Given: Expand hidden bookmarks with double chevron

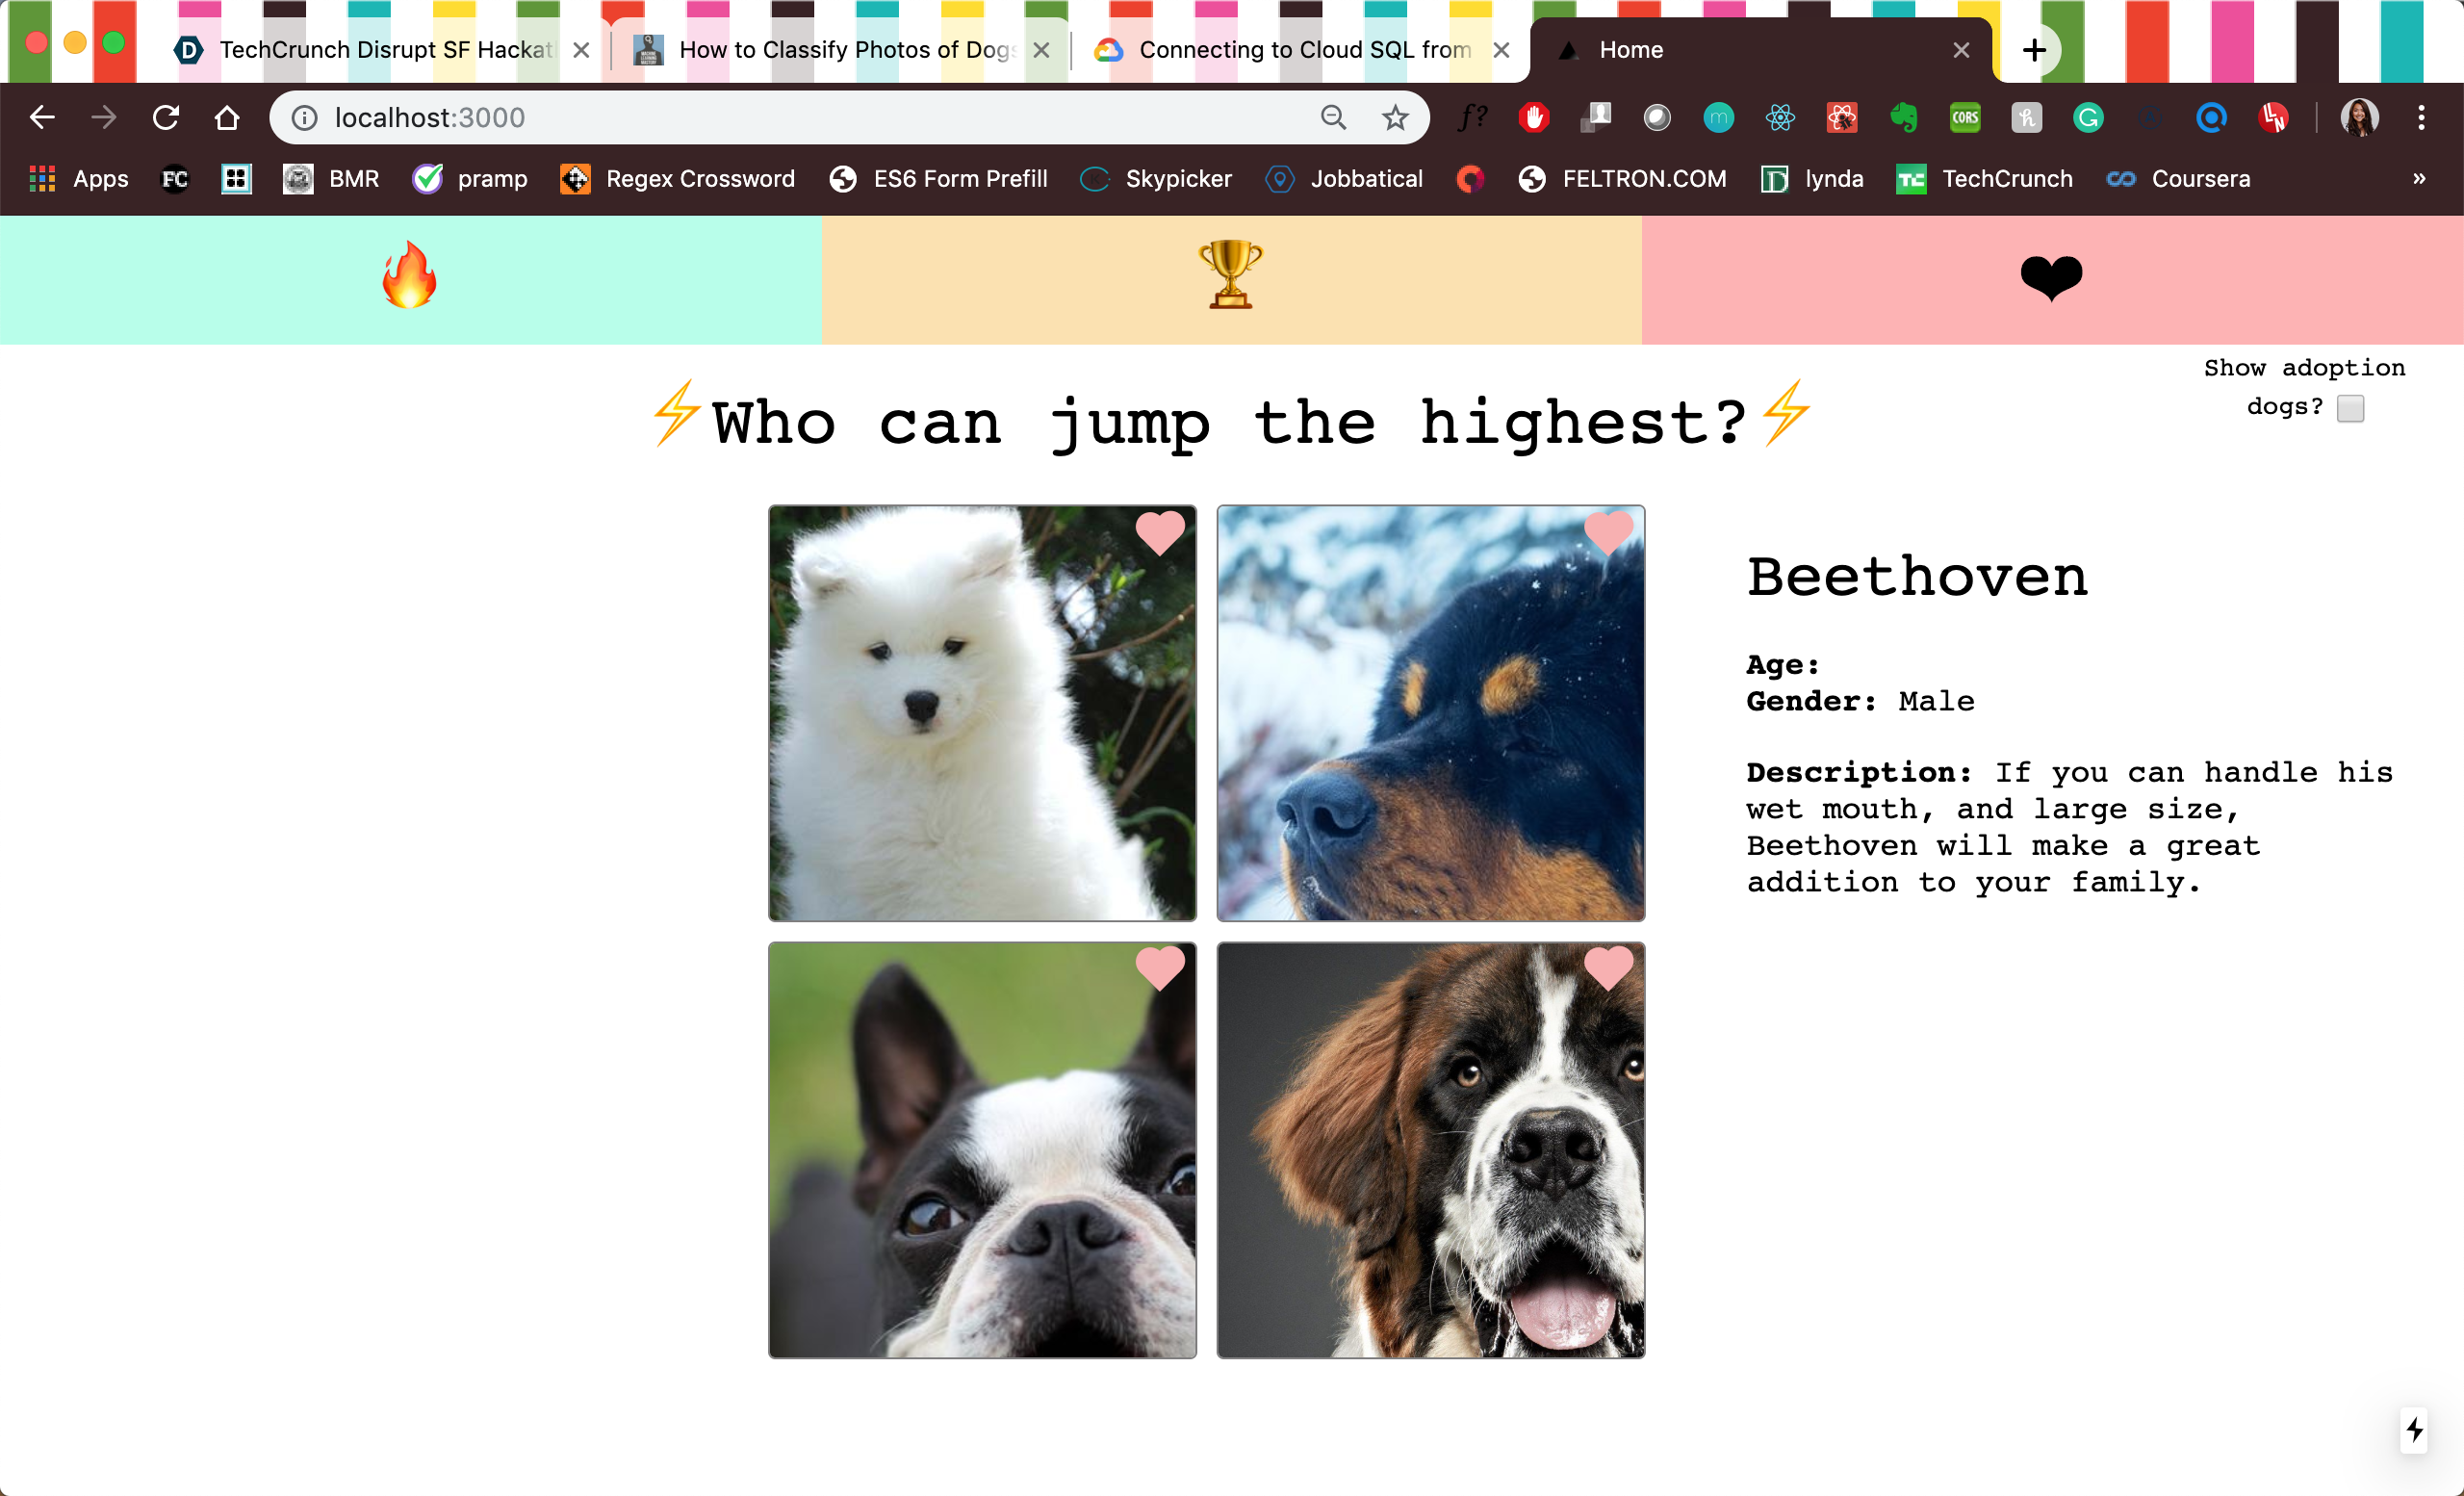Looking at the screenshot, I should click(2419, 179).
